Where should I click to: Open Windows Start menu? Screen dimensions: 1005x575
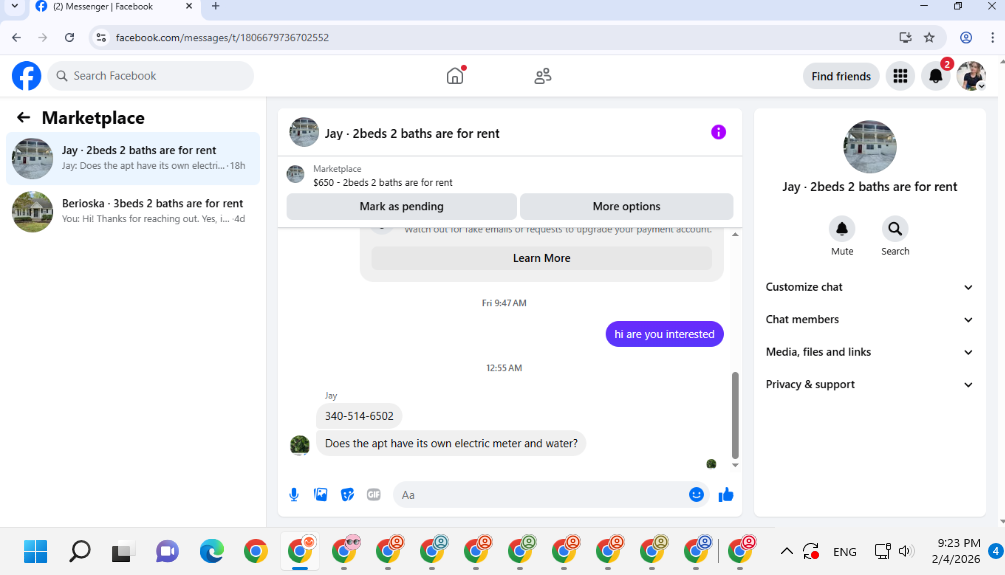click(x=35, y=551)
